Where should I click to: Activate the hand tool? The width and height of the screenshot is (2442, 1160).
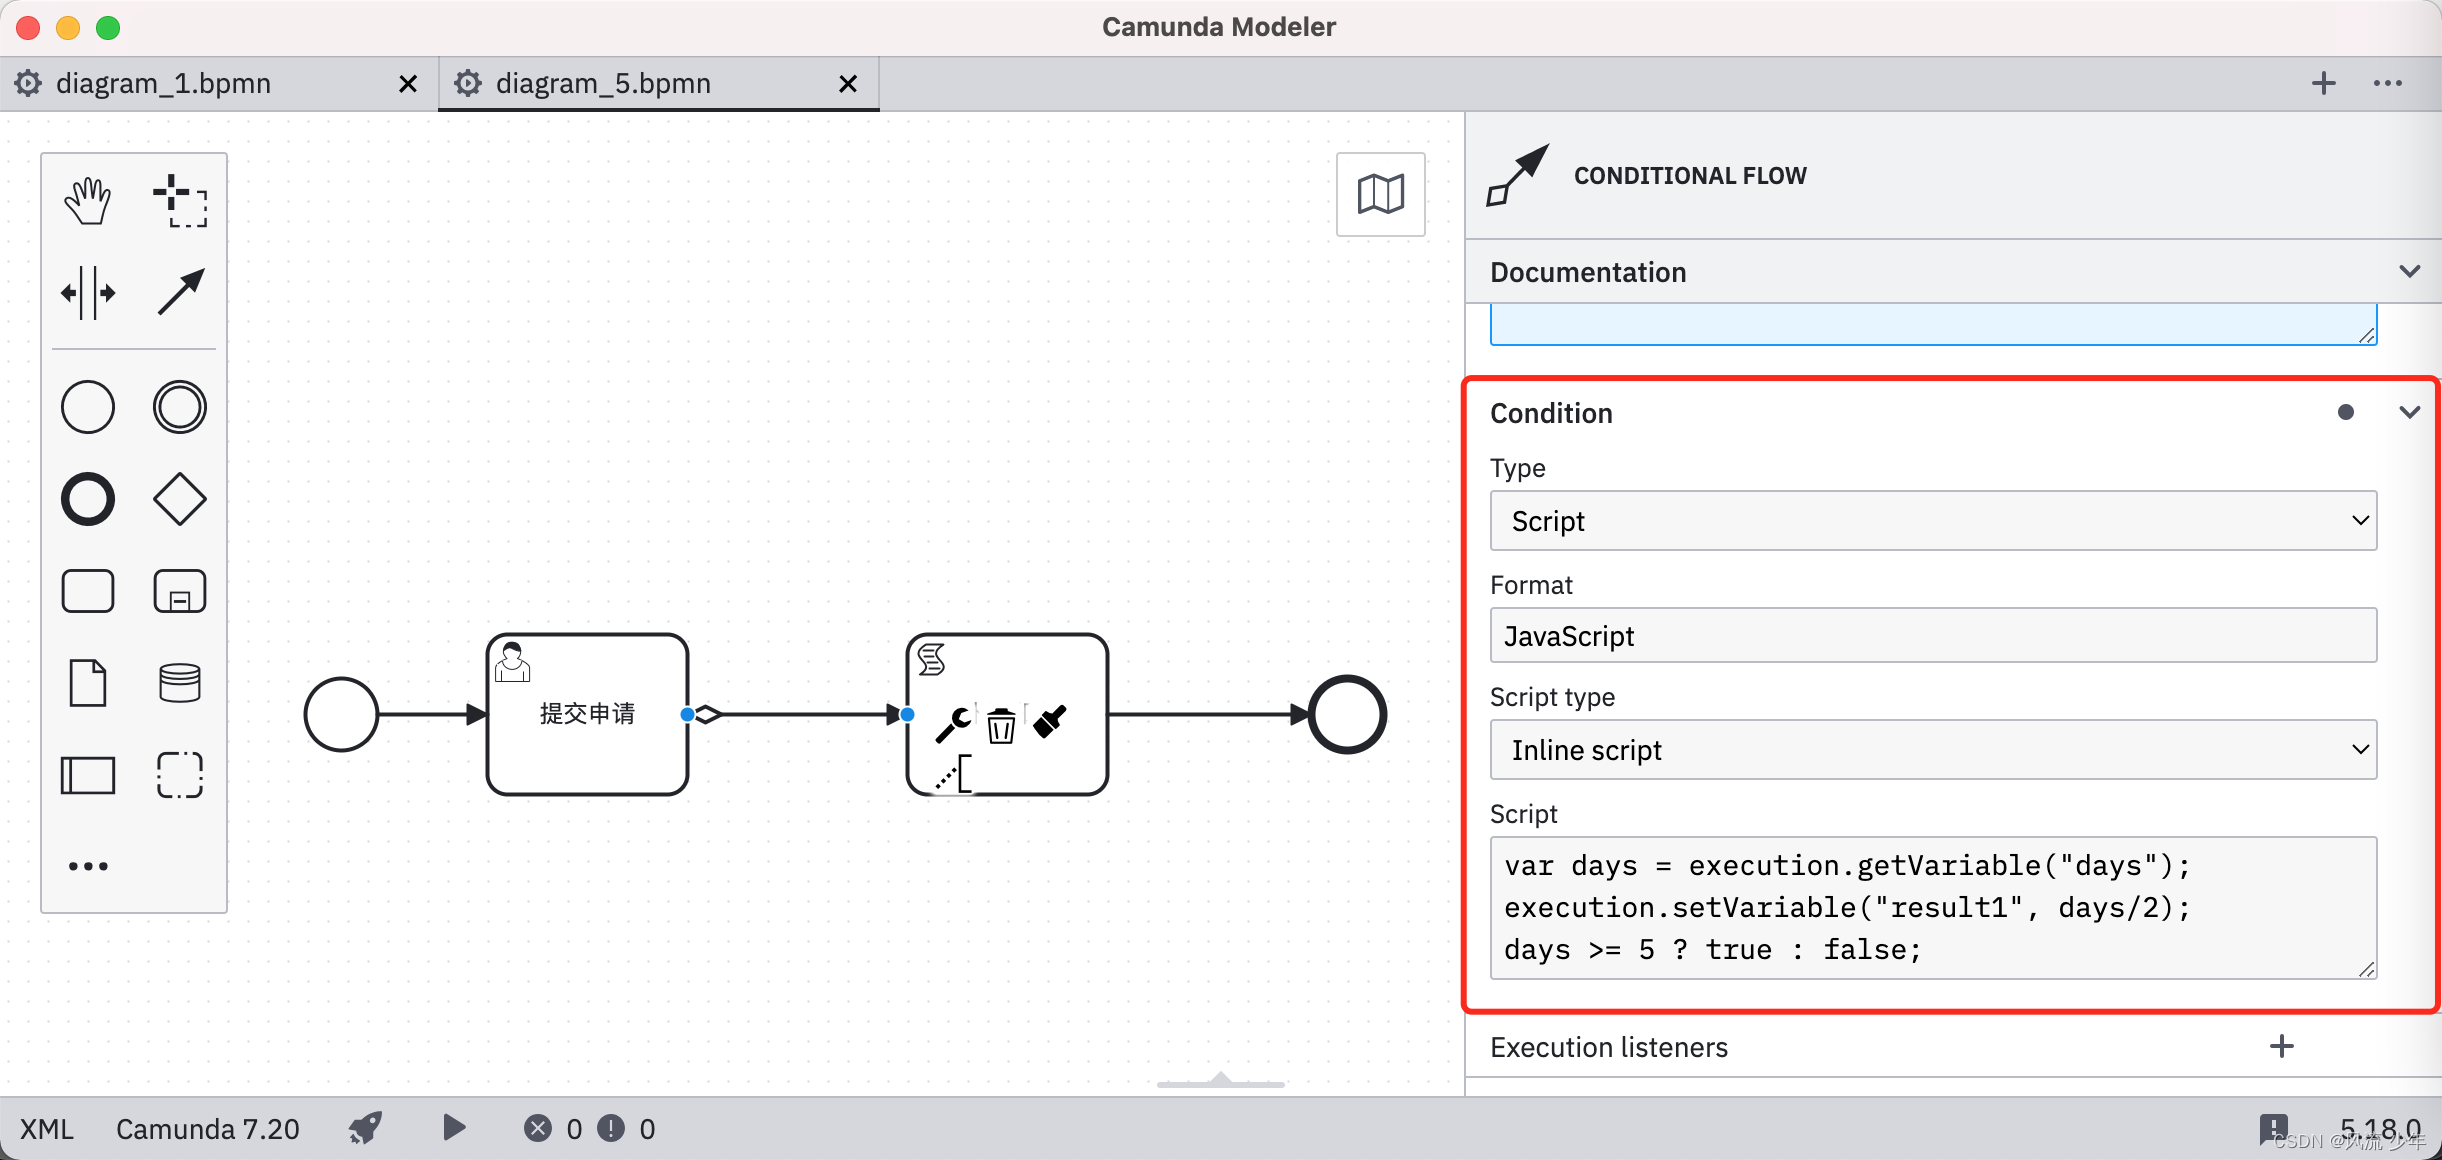(x=88, y=201)
